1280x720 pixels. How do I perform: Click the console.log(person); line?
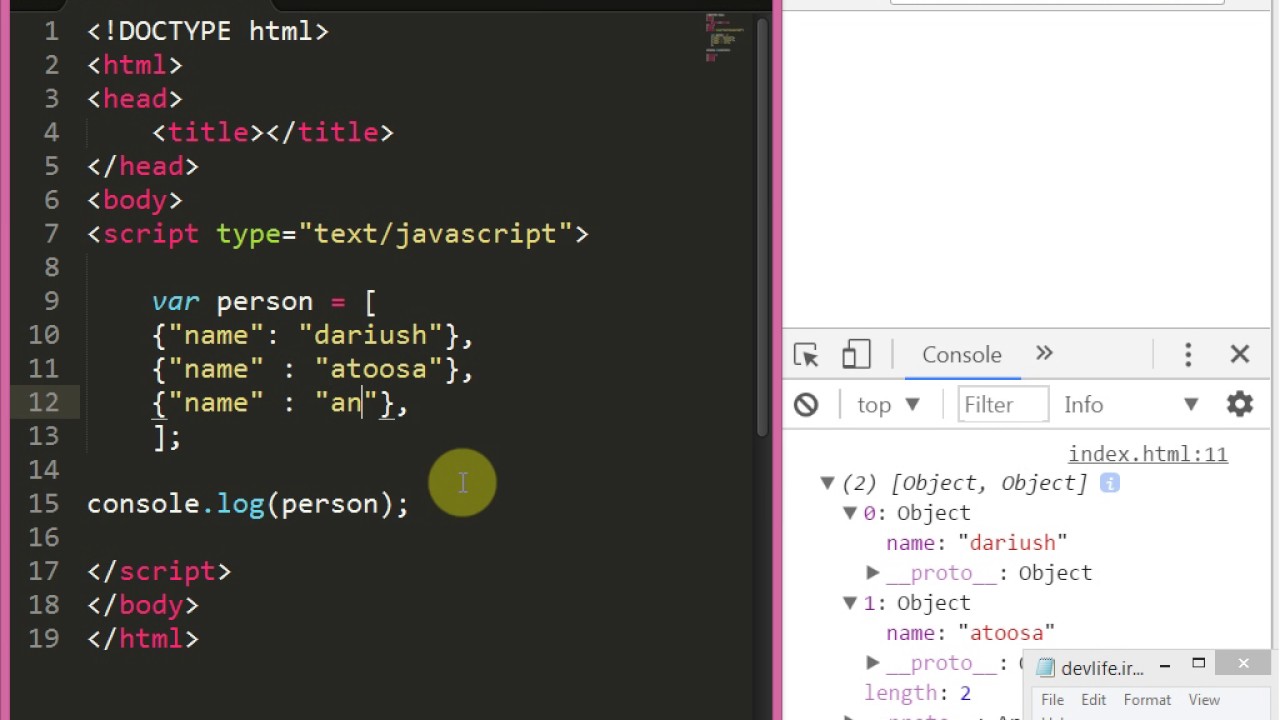pos(248,504)
